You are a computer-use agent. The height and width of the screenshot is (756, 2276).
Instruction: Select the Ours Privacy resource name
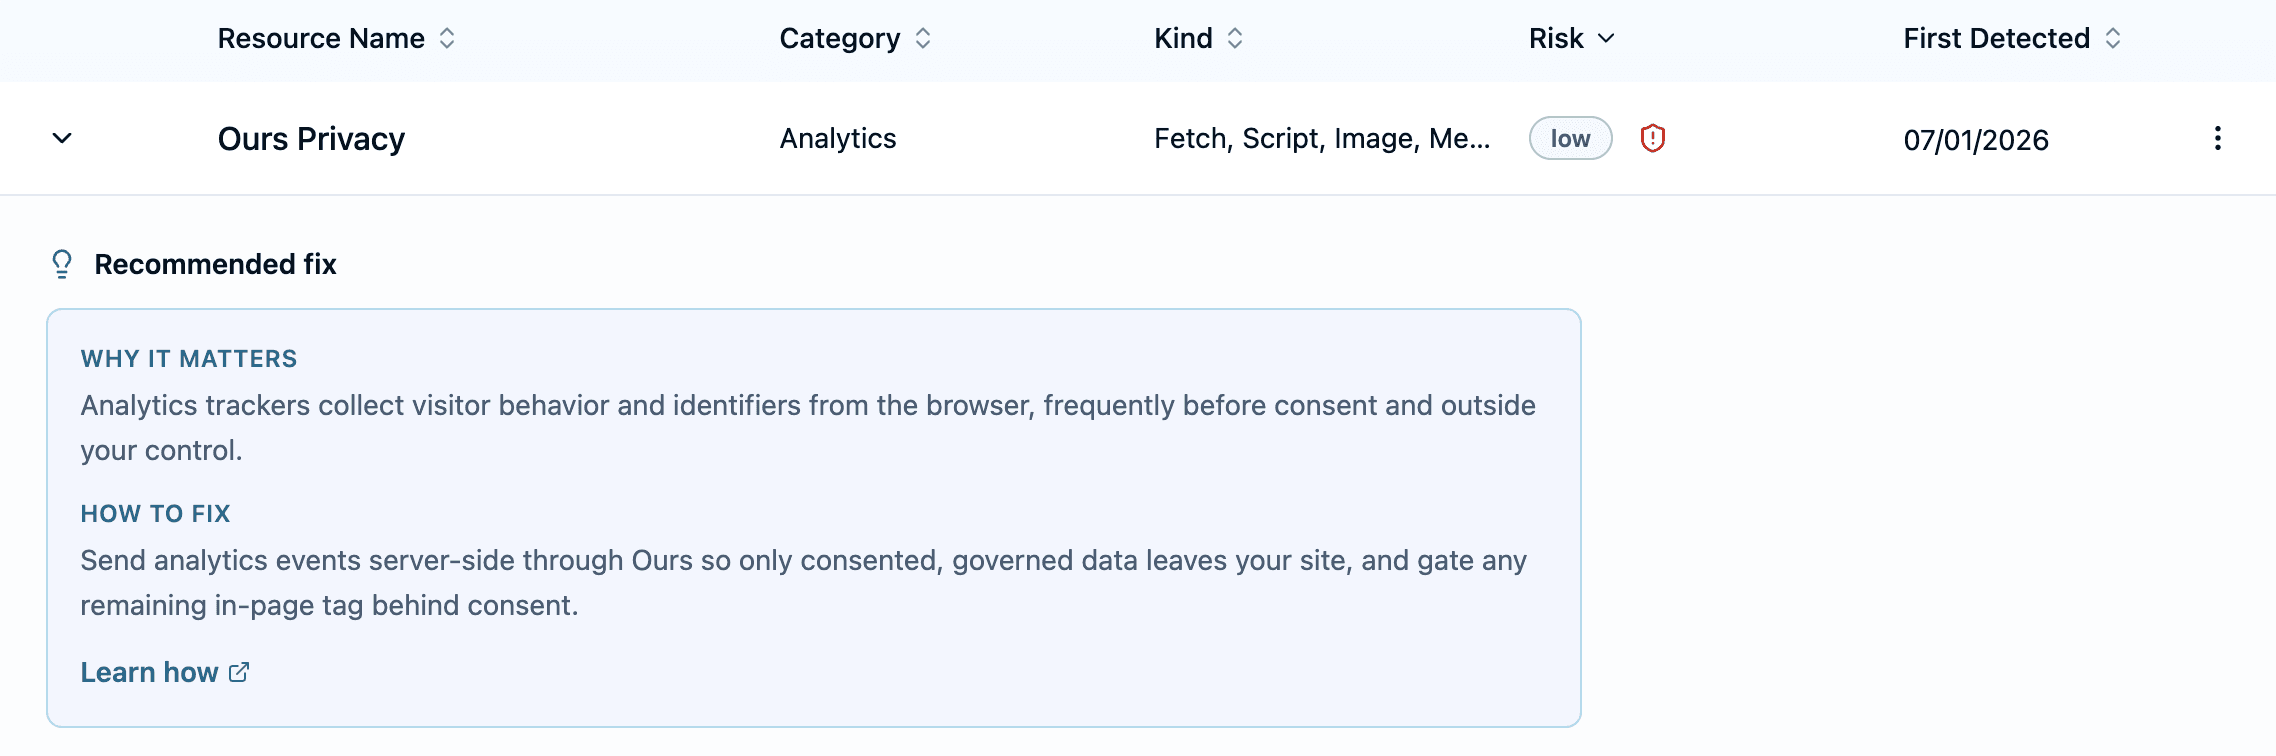pyautogui.click(x=311, y=138)
